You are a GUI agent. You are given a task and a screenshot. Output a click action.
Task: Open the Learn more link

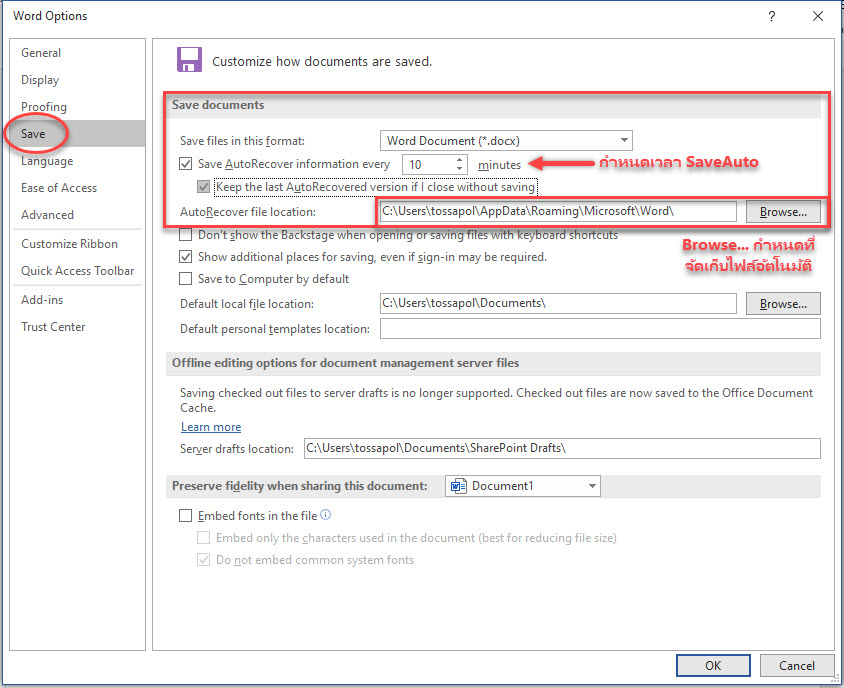pos(211,427)
